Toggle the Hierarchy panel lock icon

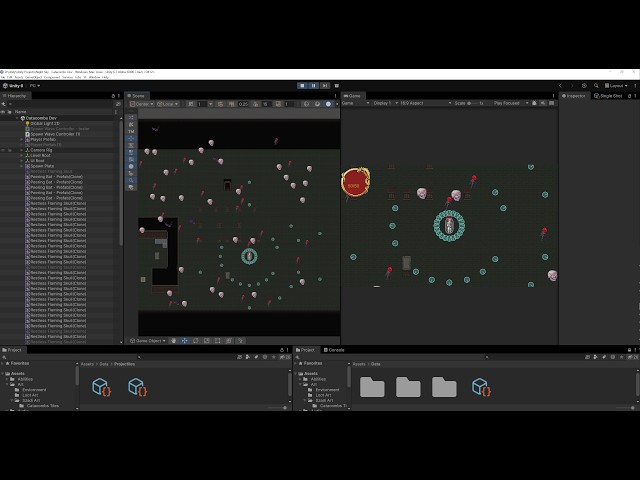(x=113, y=96)
